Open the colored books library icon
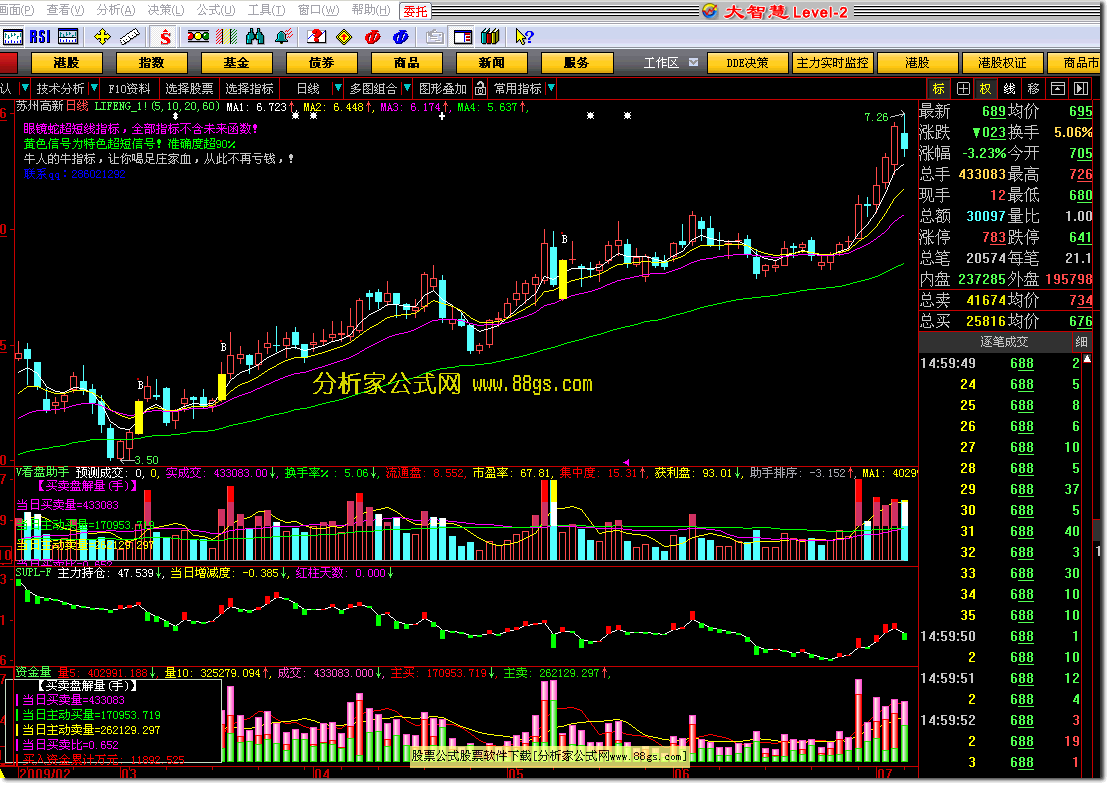The image size is (1110, 785). 490,37
